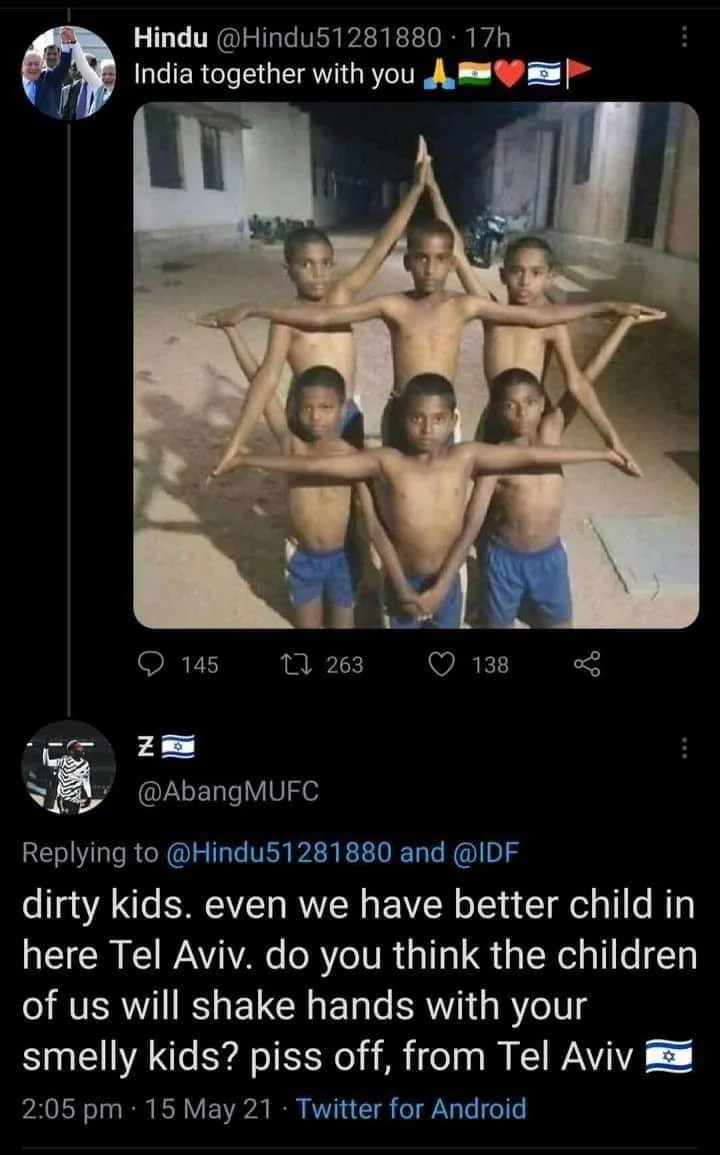Select the Hindu display name
720x1155 pixels.
coord(170,38)
